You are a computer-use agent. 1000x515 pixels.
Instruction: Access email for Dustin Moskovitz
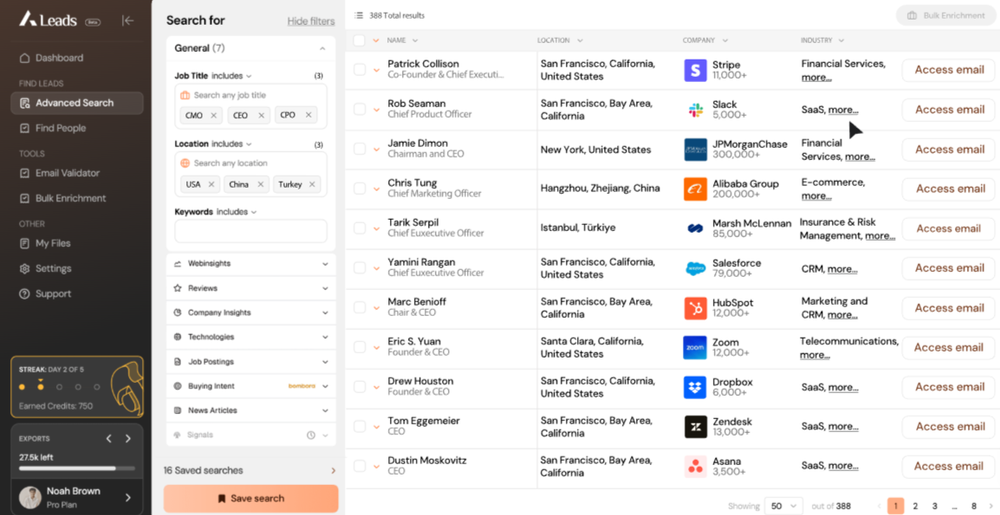coord(949,467)
